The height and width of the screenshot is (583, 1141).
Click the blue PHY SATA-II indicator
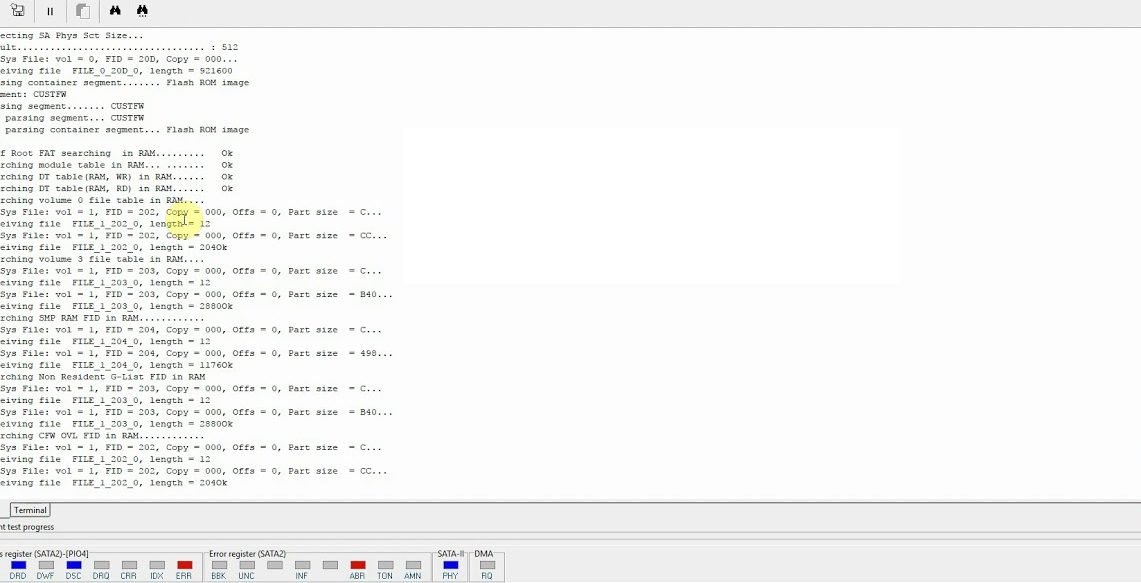click(x=450, y=566)
